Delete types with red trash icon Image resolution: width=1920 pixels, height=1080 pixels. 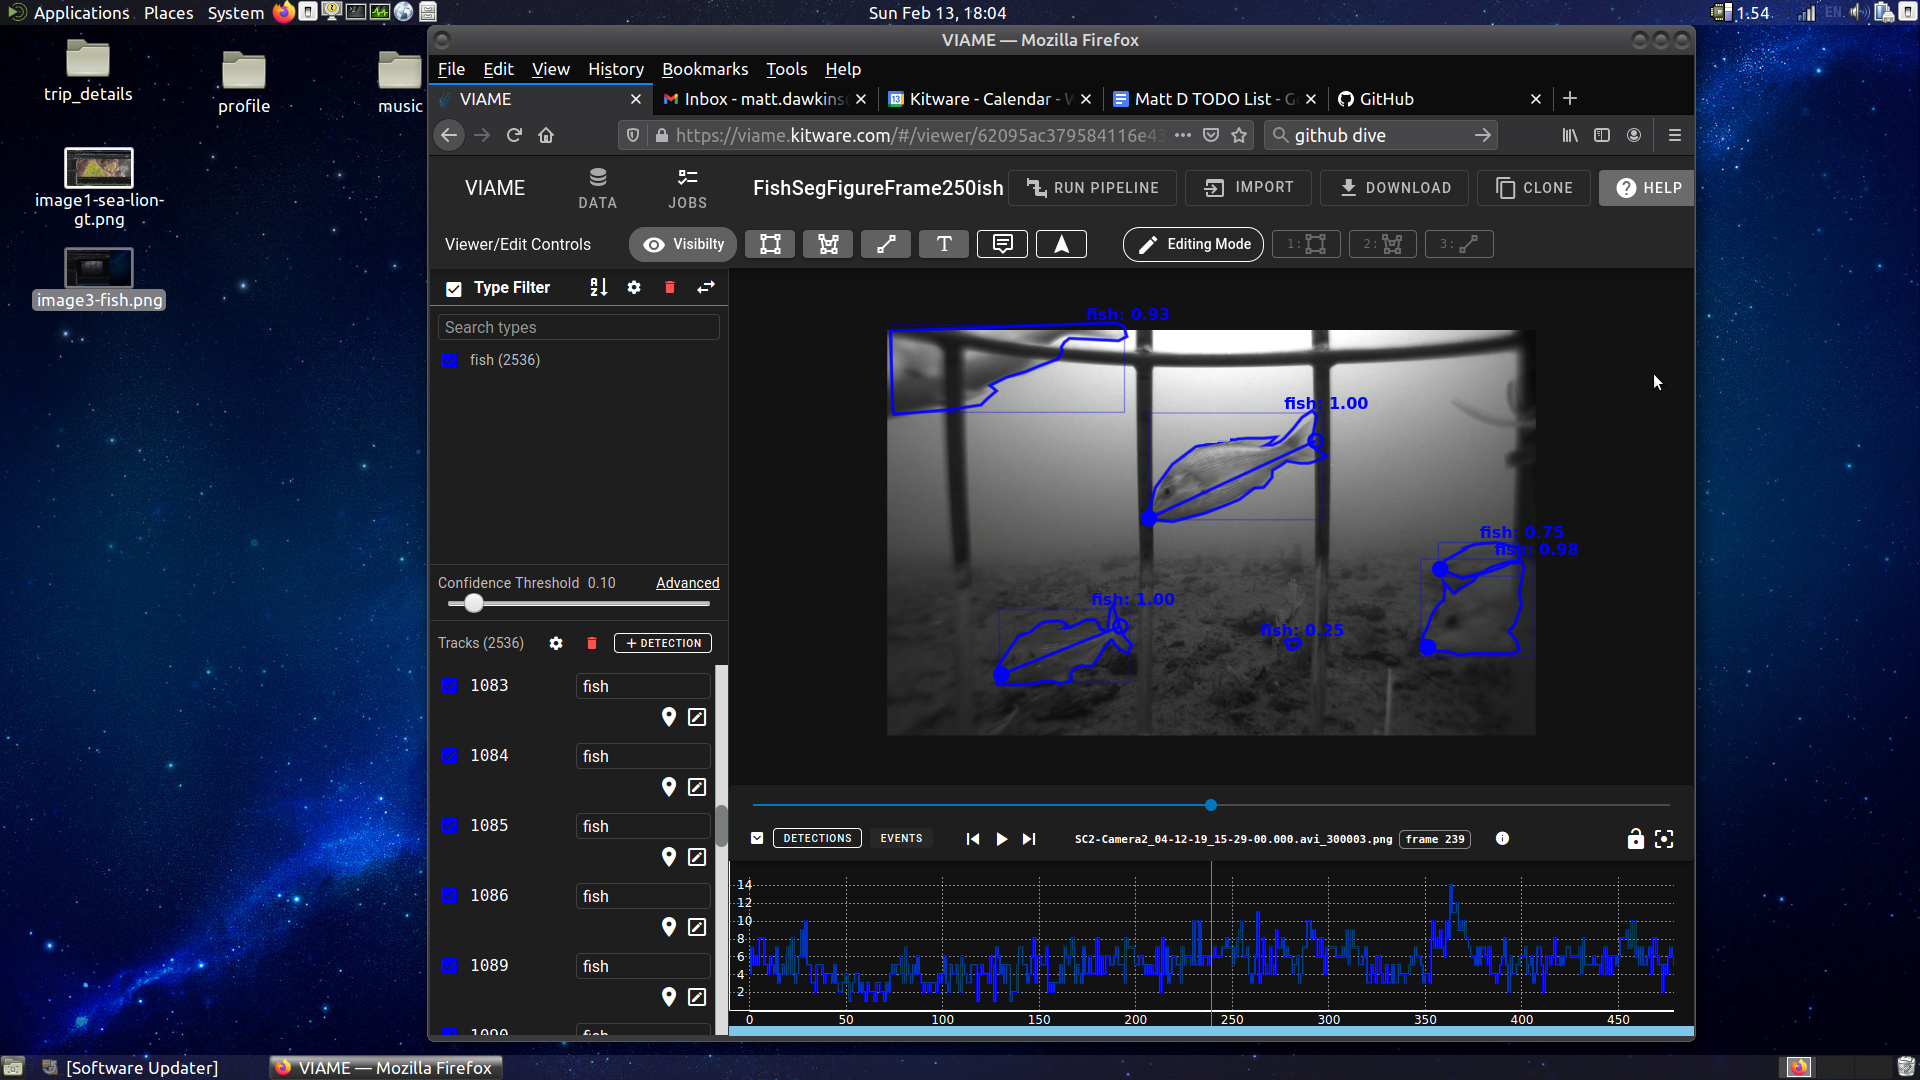670,287
